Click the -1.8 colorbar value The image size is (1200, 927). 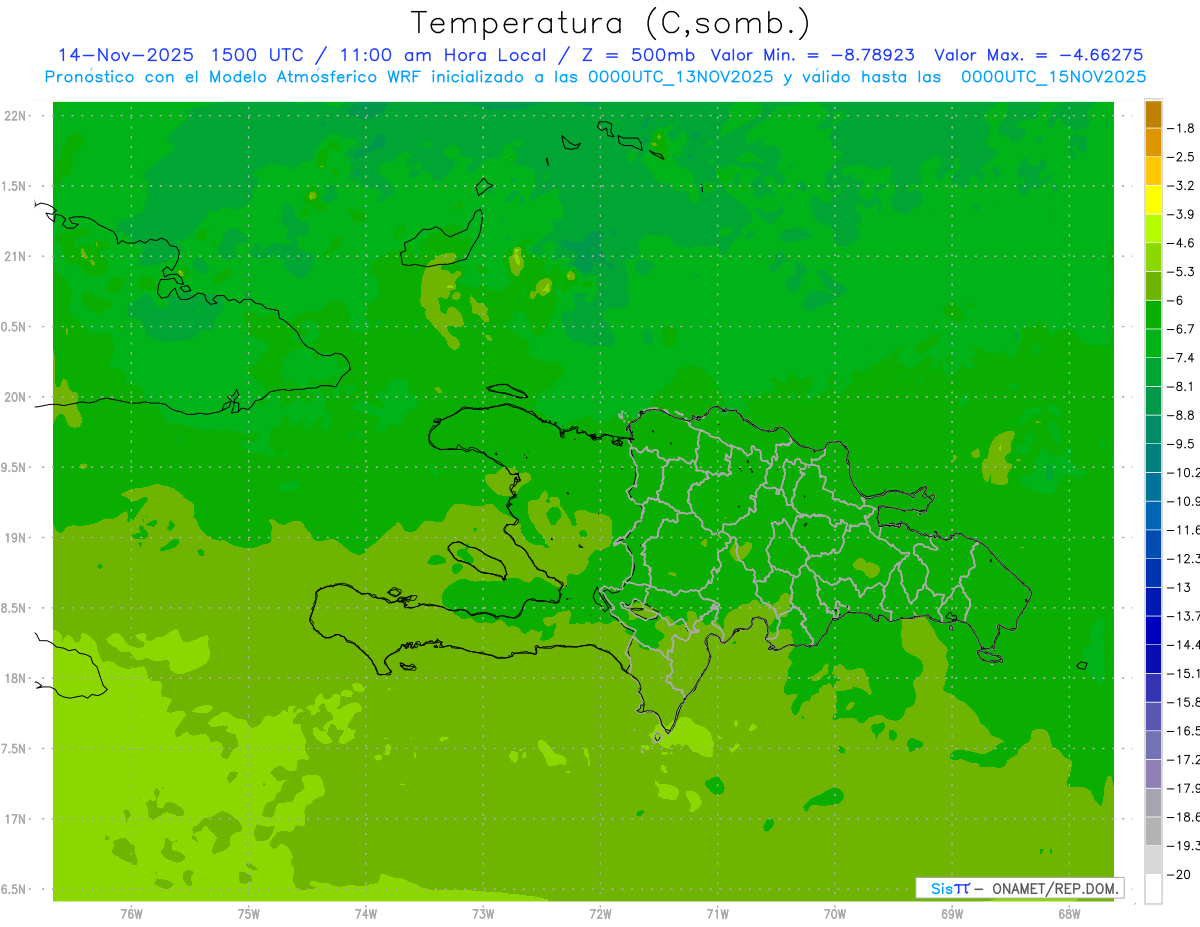point(1181,128)
